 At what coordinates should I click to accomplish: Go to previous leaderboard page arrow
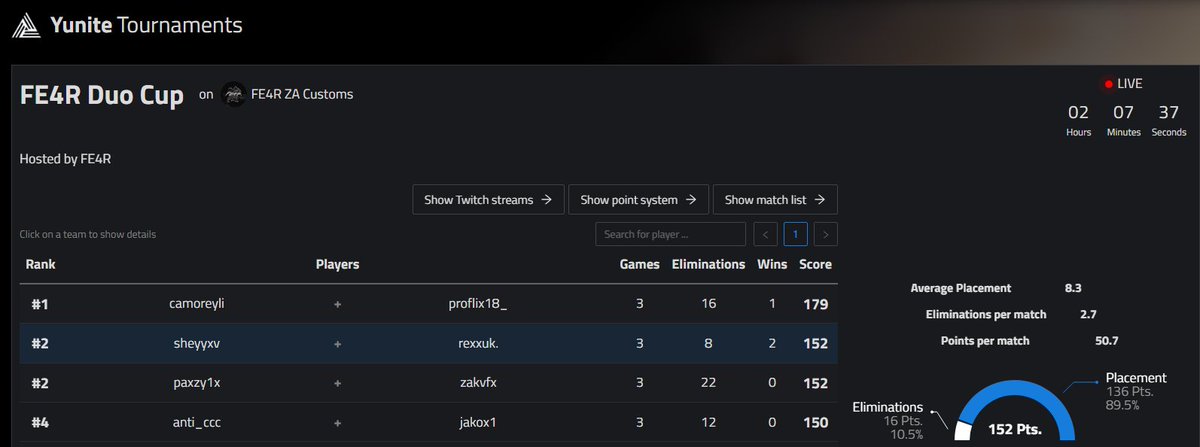tap(765, 234)
